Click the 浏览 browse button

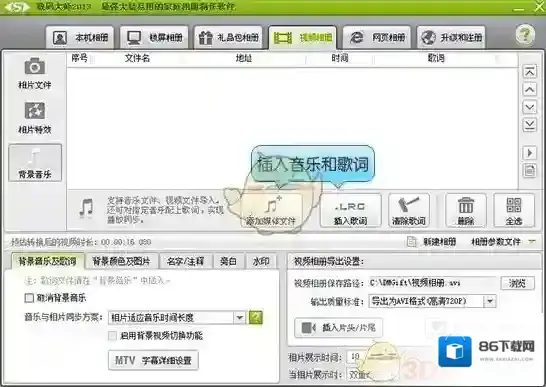click(518, 283)
